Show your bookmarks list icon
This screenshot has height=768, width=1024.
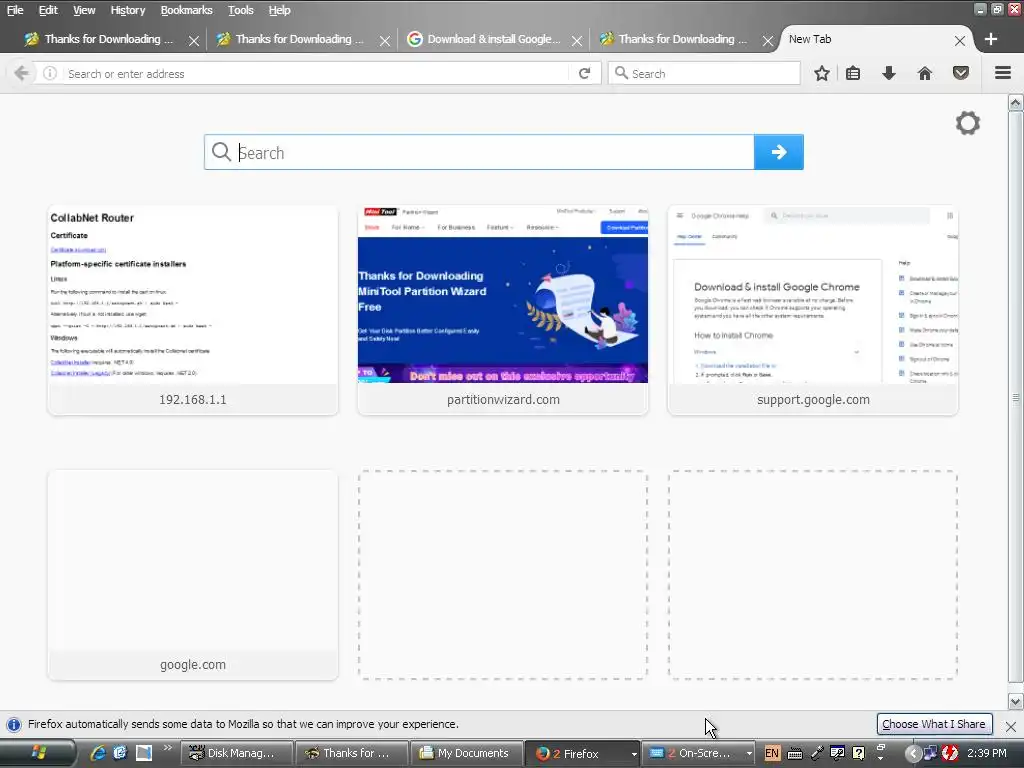click(853, 73)
